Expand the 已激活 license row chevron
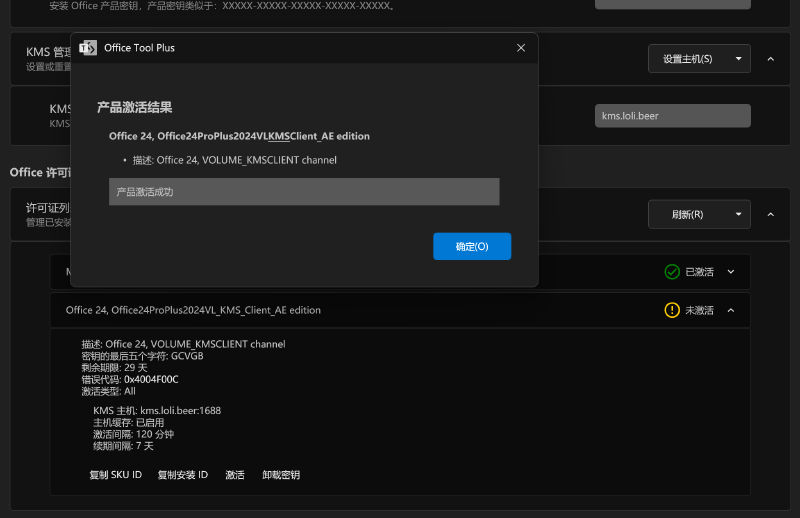The width and height of the screenshot is (800, 518). pyautogui.click(x=731, y=272)
